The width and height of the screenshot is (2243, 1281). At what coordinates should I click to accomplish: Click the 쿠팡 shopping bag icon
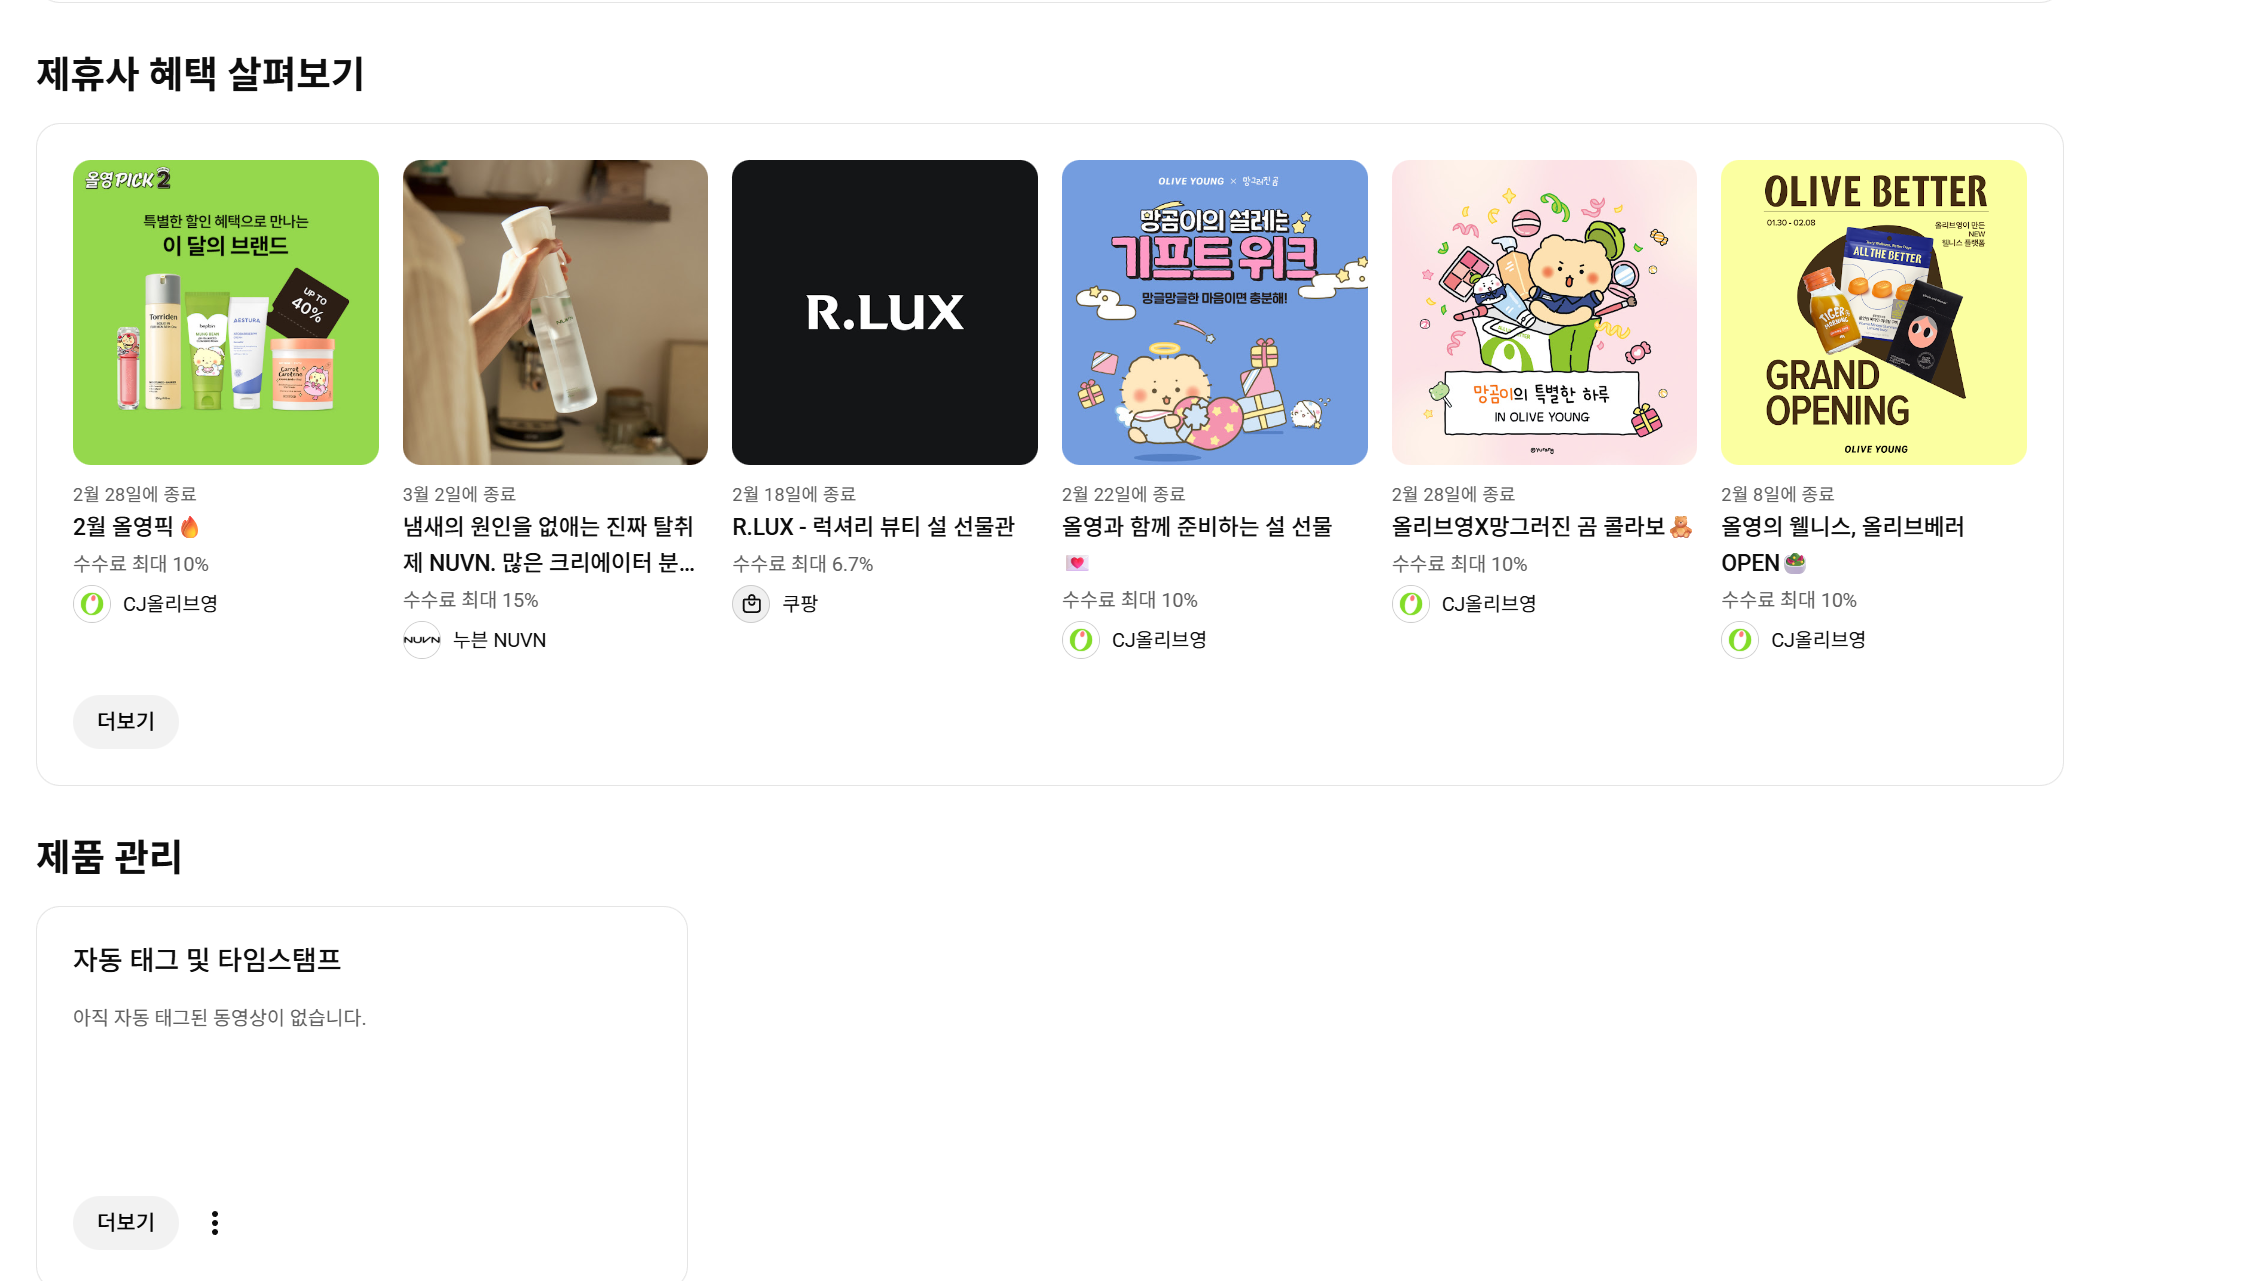click(x=751, y=604)
